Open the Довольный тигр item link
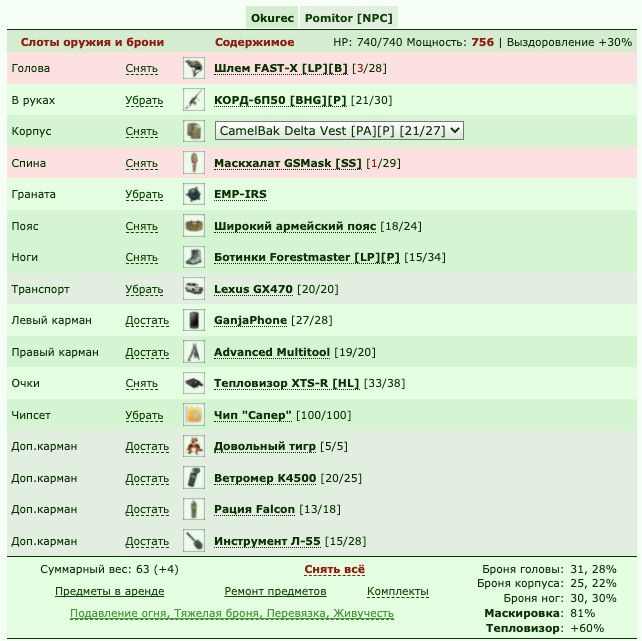Screen dimensions: 642x641 tap(265, 447)
